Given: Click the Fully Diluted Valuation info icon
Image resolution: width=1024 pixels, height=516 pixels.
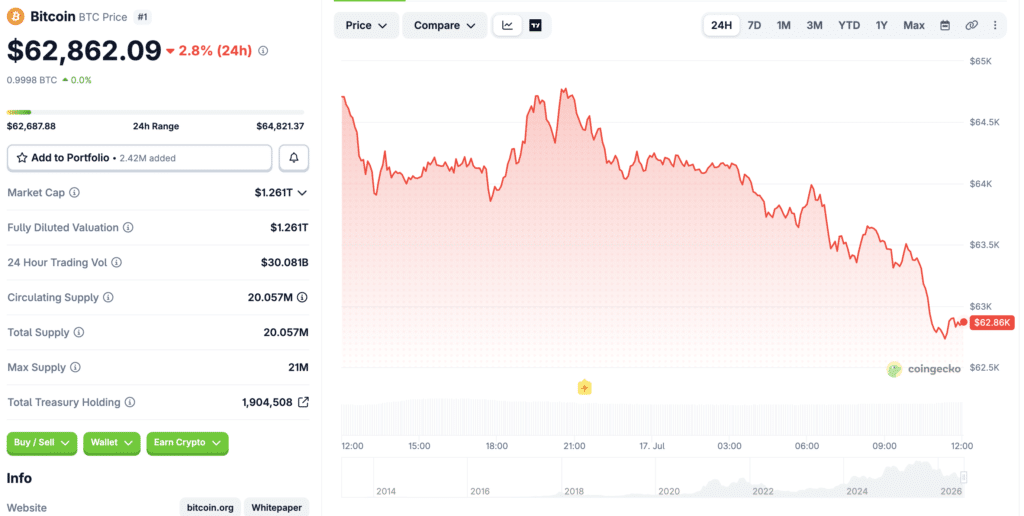Looking at the screenshot, I should pyautogui.click(x=128, y=227).
